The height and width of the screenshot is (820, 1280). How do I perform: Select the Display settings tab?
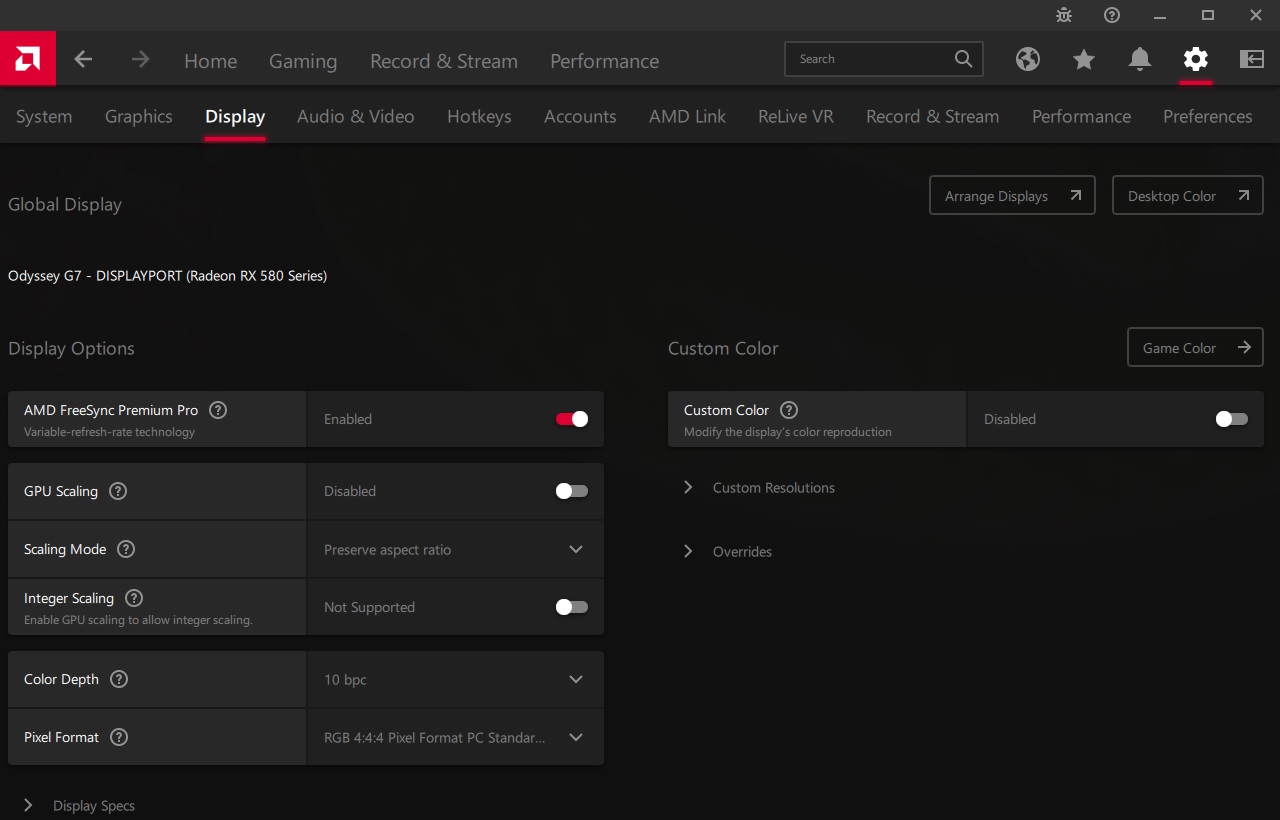pos(235,116)
